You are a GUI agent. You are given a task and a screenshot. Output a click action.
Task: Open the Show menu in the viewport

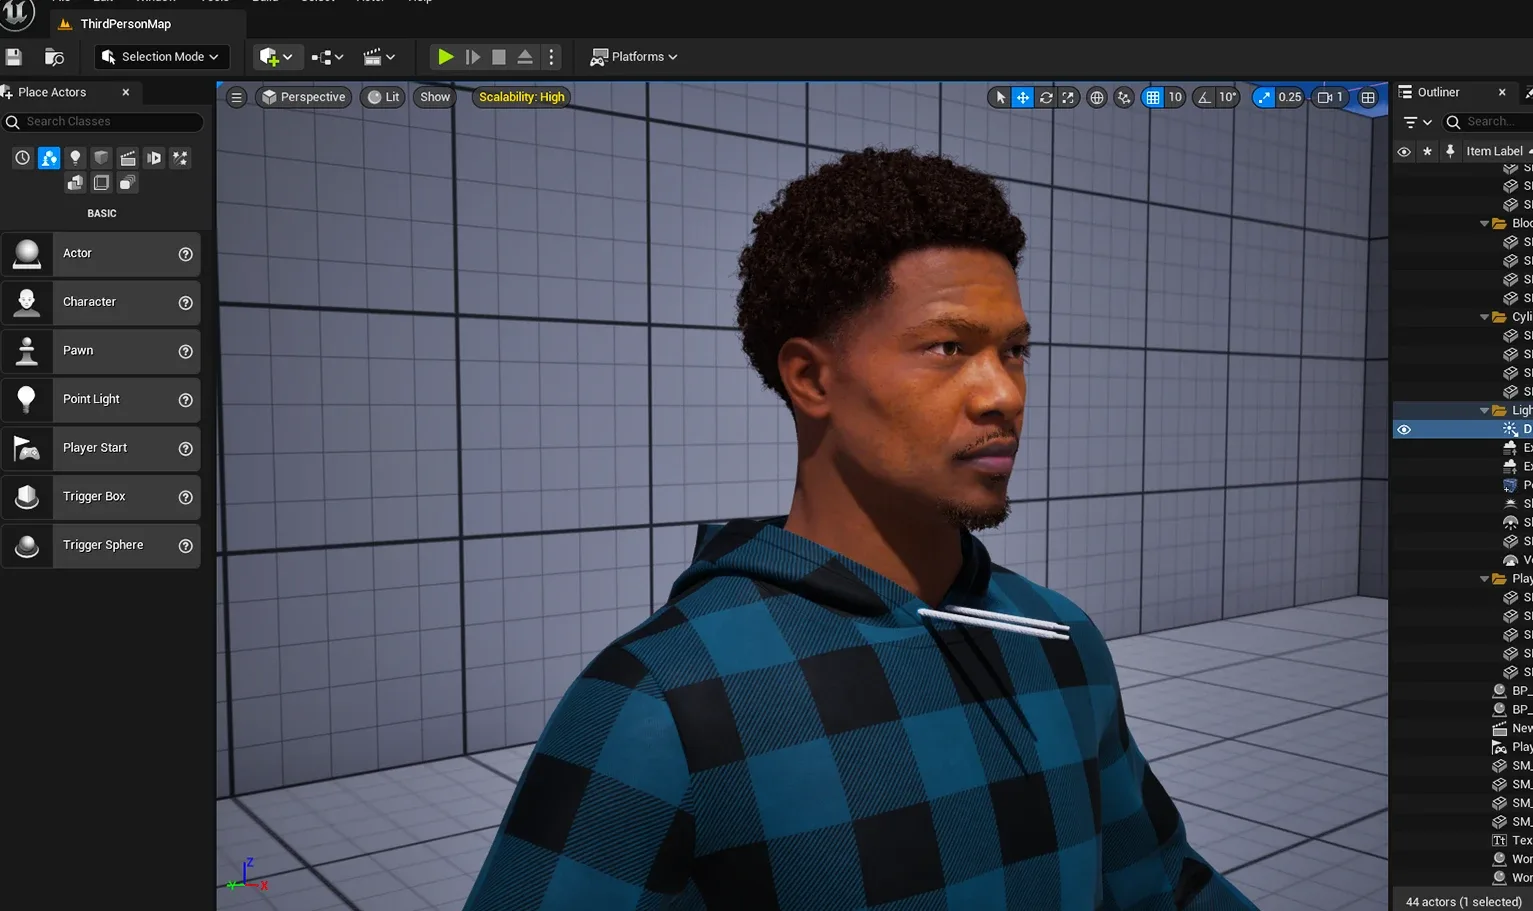(x=434, y=97)
